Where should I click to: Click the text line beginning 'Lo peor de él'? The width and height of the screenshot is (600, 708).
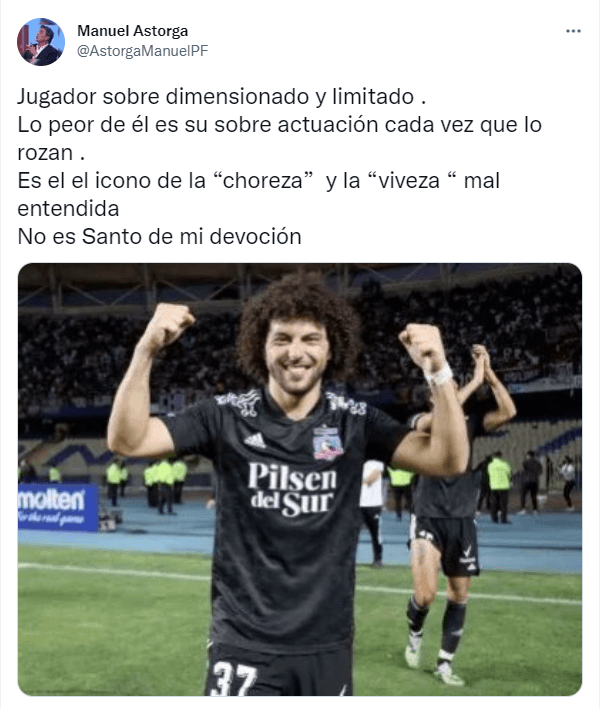[279, 125]
